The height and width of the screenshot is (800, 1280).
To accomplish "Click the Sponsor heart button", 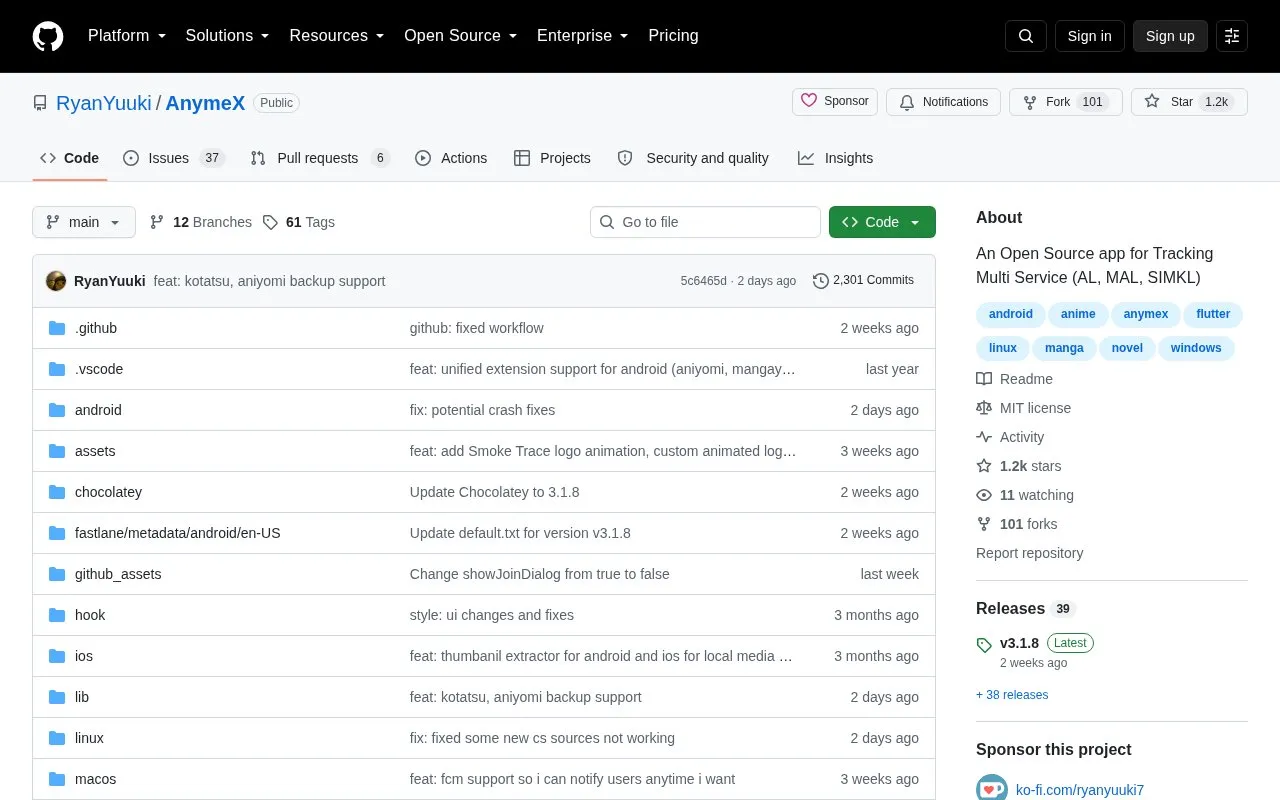I will tap(835, 102).
